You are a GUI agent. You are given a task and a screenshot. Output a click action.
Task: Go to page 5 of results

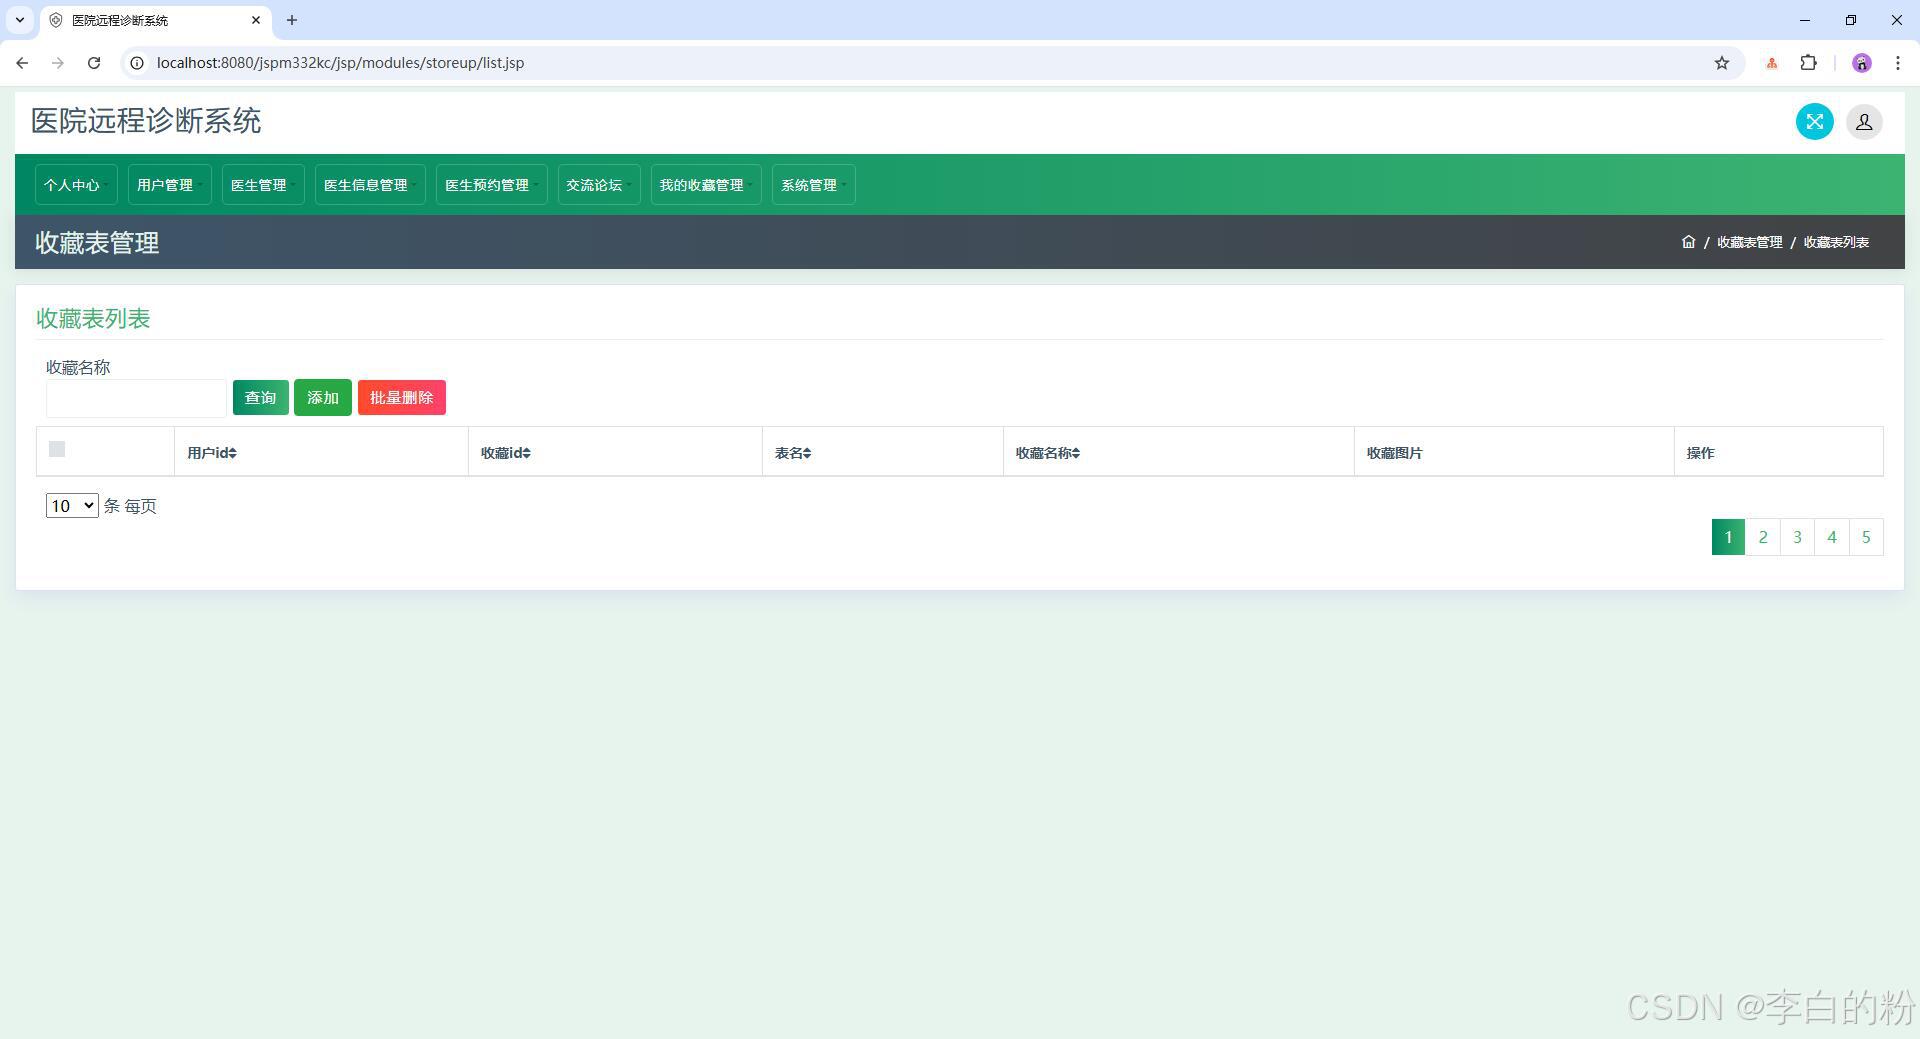pyautogui.click(x=1866, y=537)
